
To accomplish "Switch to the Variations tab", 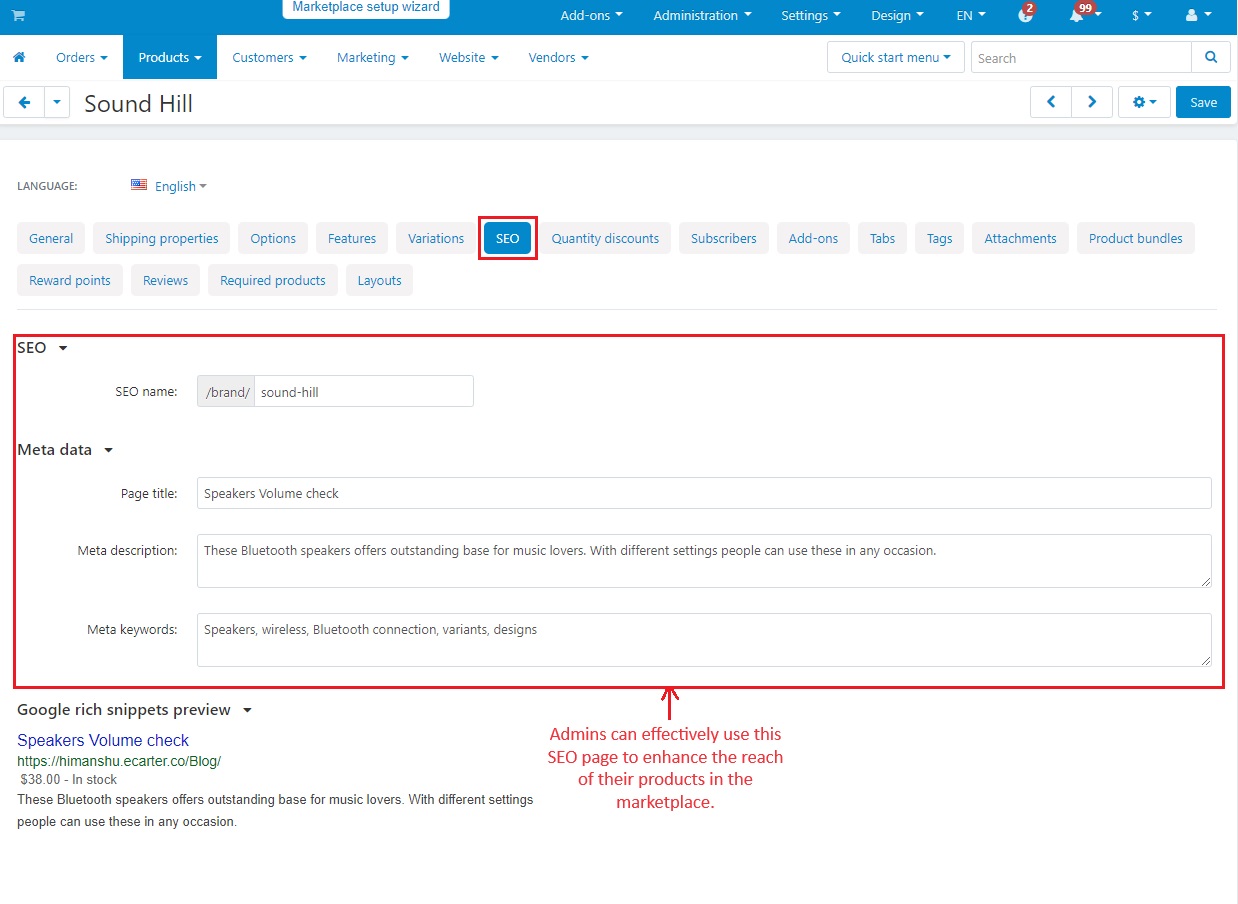I will [436, 238].
